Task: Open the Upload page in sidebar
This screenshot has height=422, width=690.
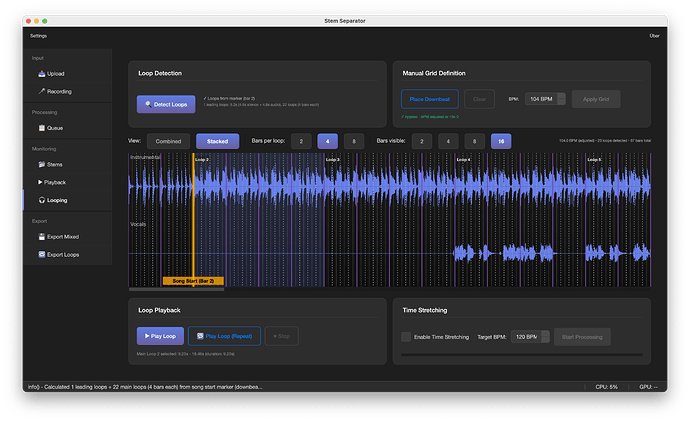Action: coord(56,74)
